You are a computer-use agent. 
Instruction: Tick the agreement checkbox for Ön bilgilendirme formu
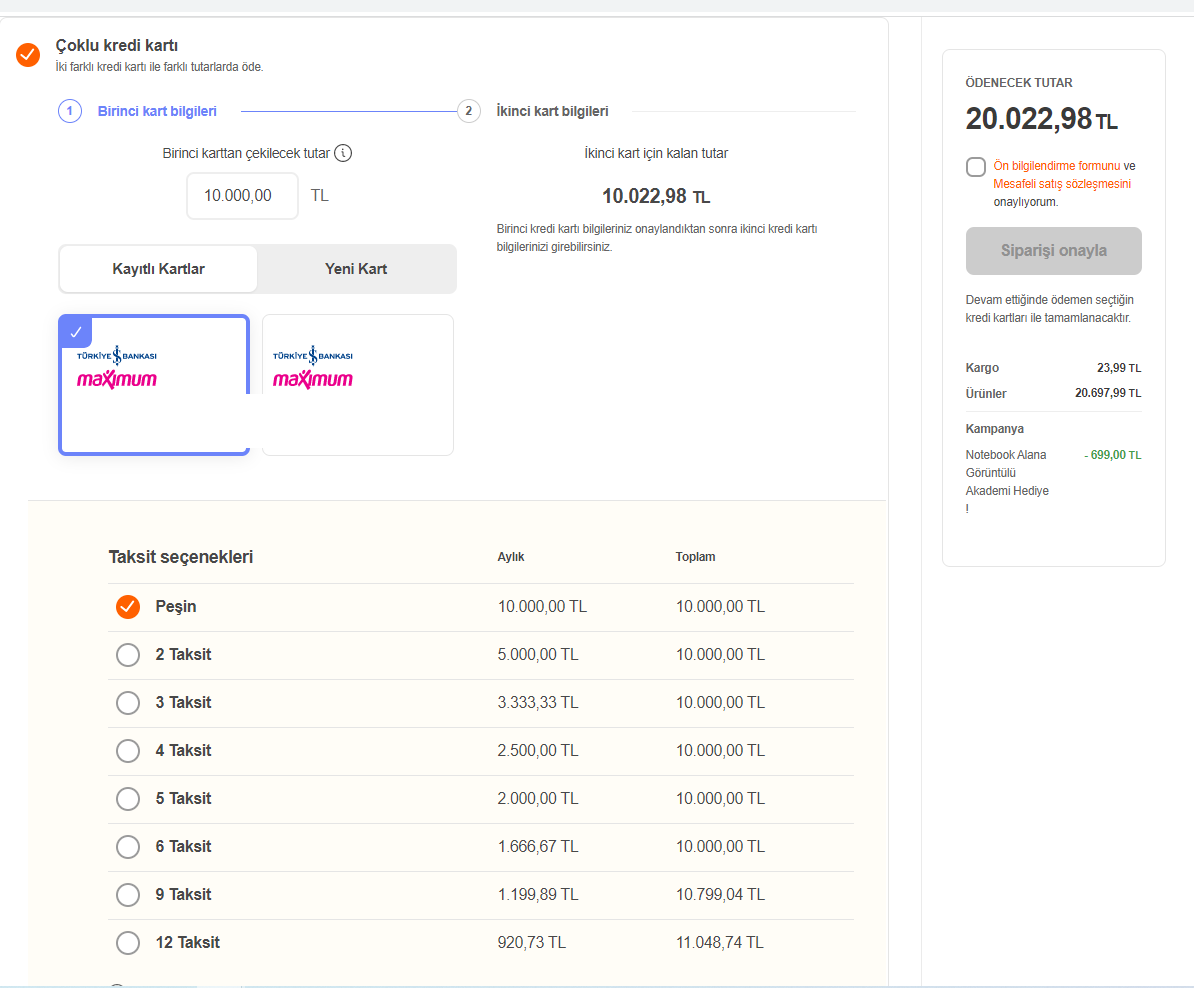976,167
